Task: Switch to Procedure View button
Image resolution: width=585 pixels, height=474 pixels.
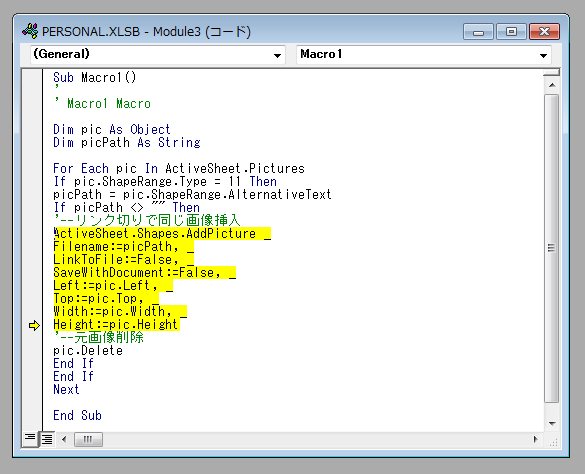Action: [x=30, y=439]
